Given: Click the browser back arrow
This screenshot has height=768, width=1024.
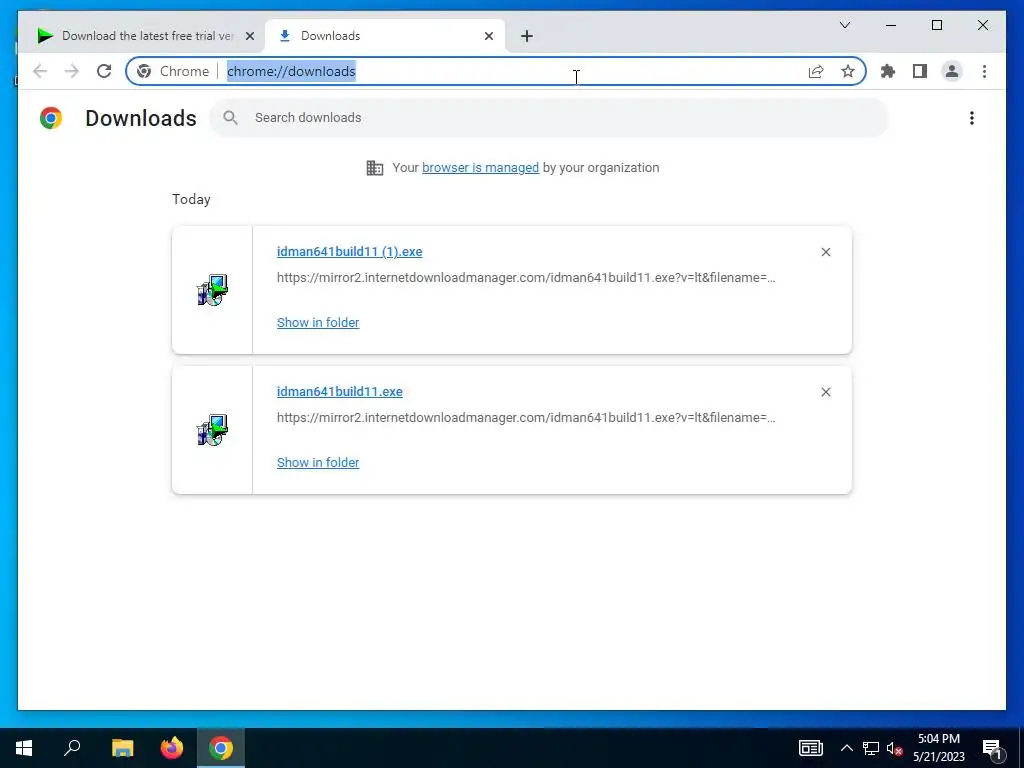Looking at the screenshot, I should [40, 71].
